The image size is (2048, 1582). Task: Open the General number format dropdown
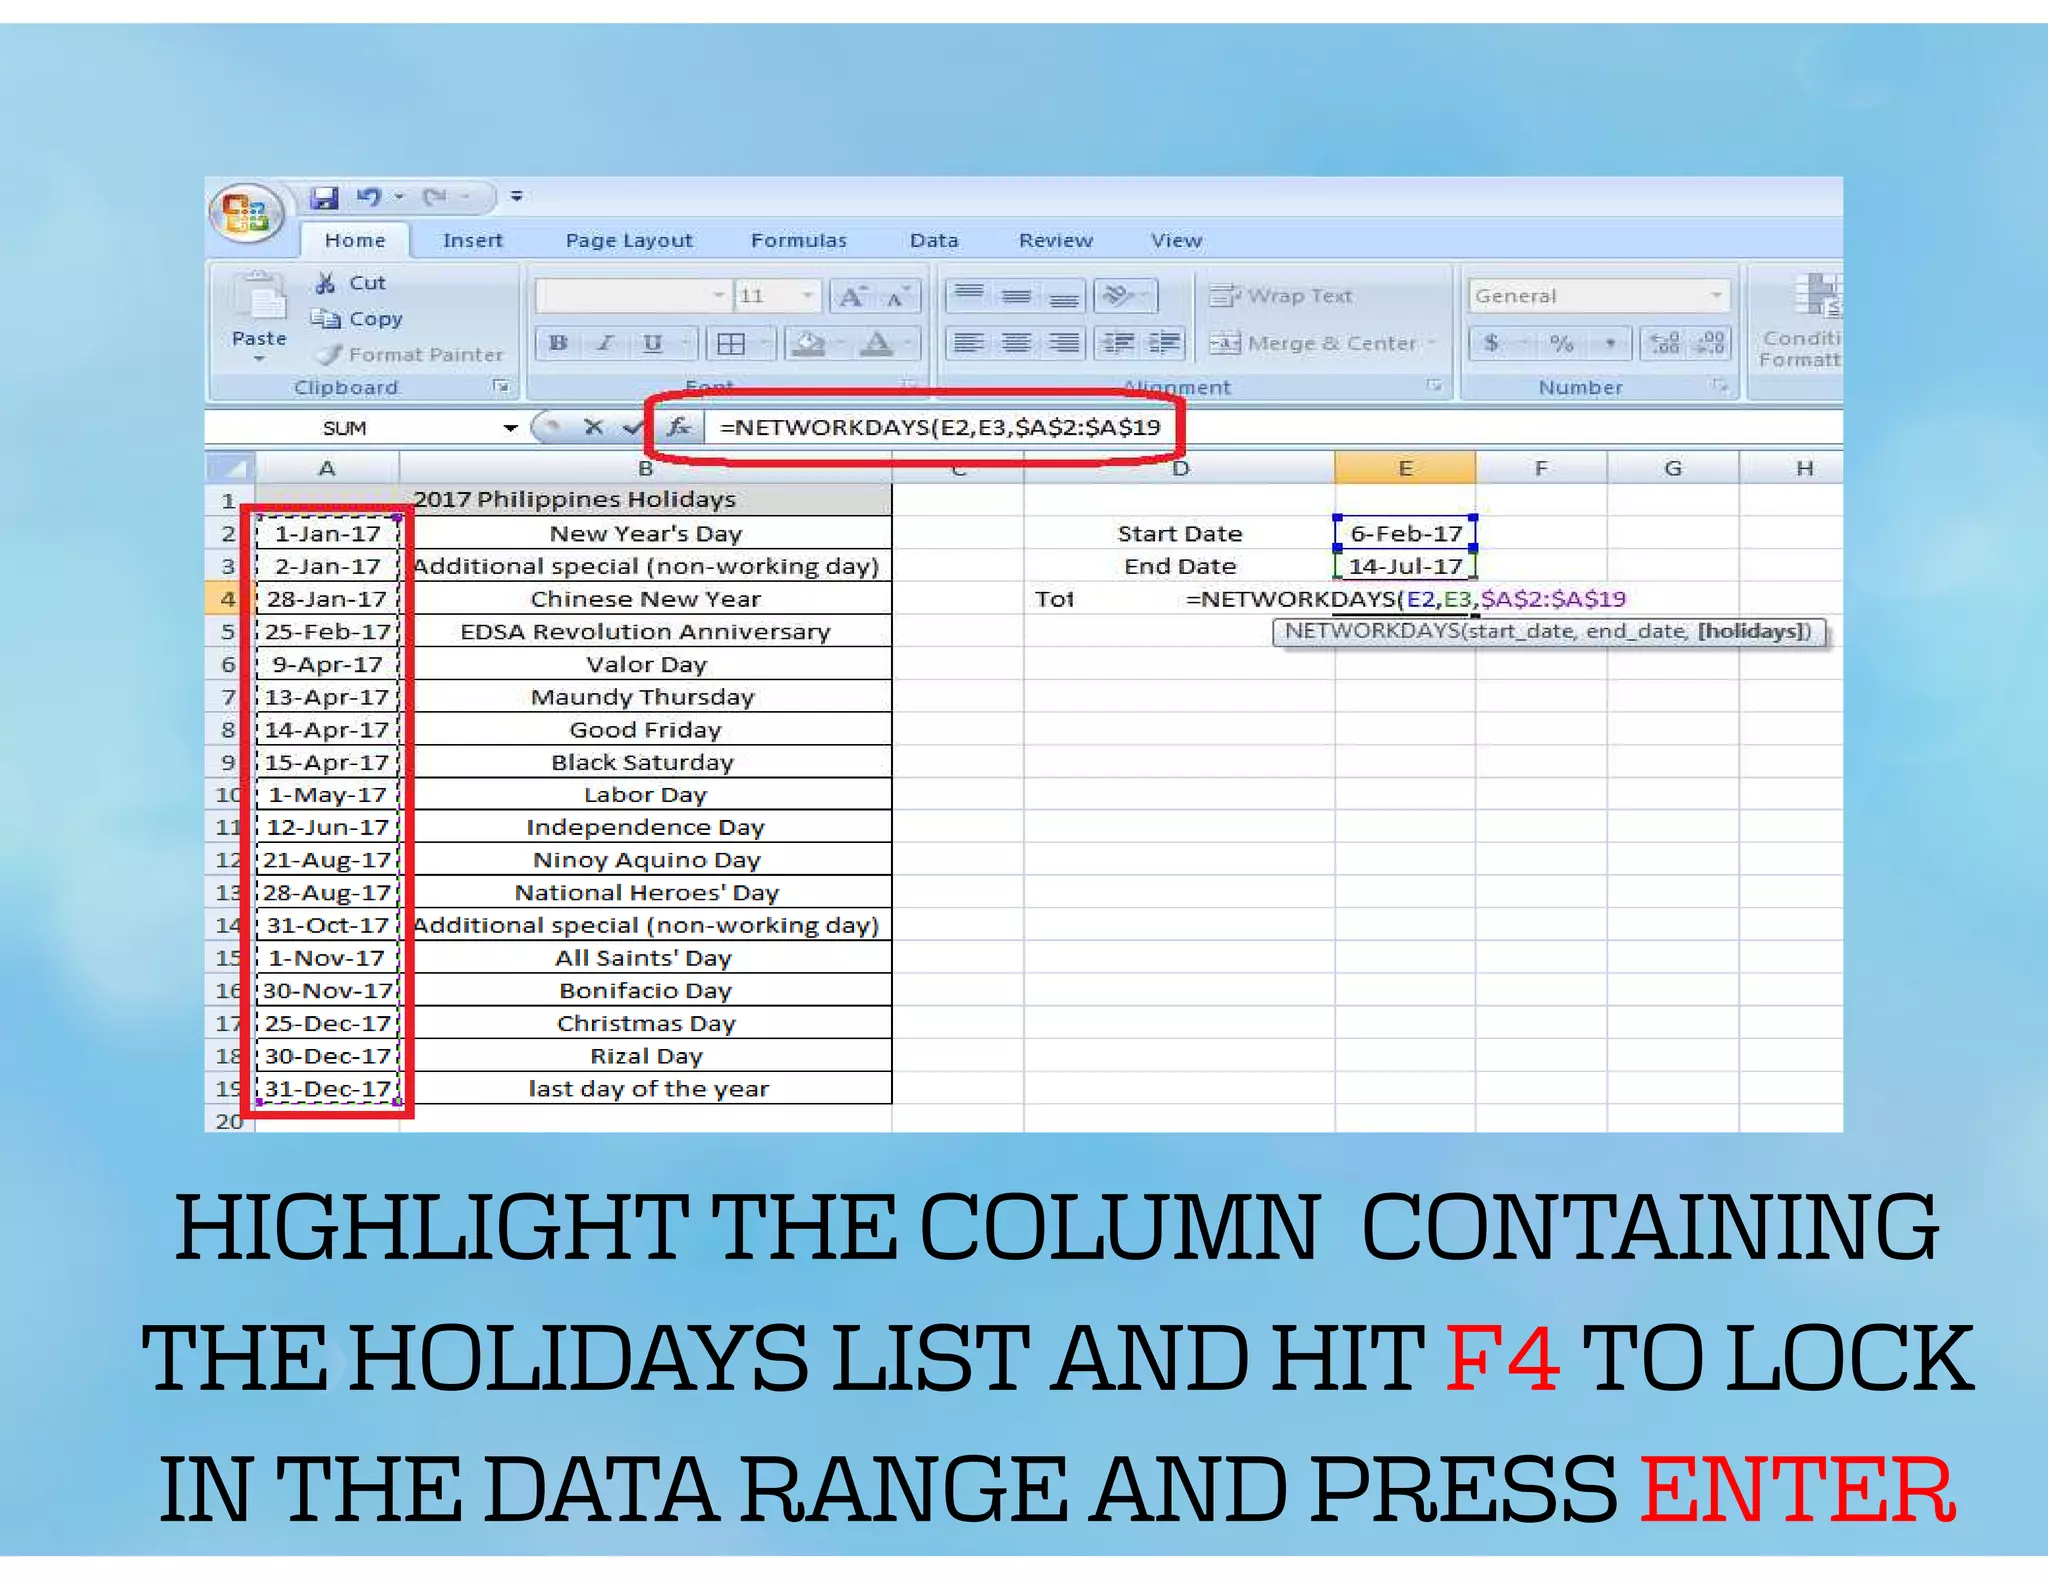tap(1716, 296)
